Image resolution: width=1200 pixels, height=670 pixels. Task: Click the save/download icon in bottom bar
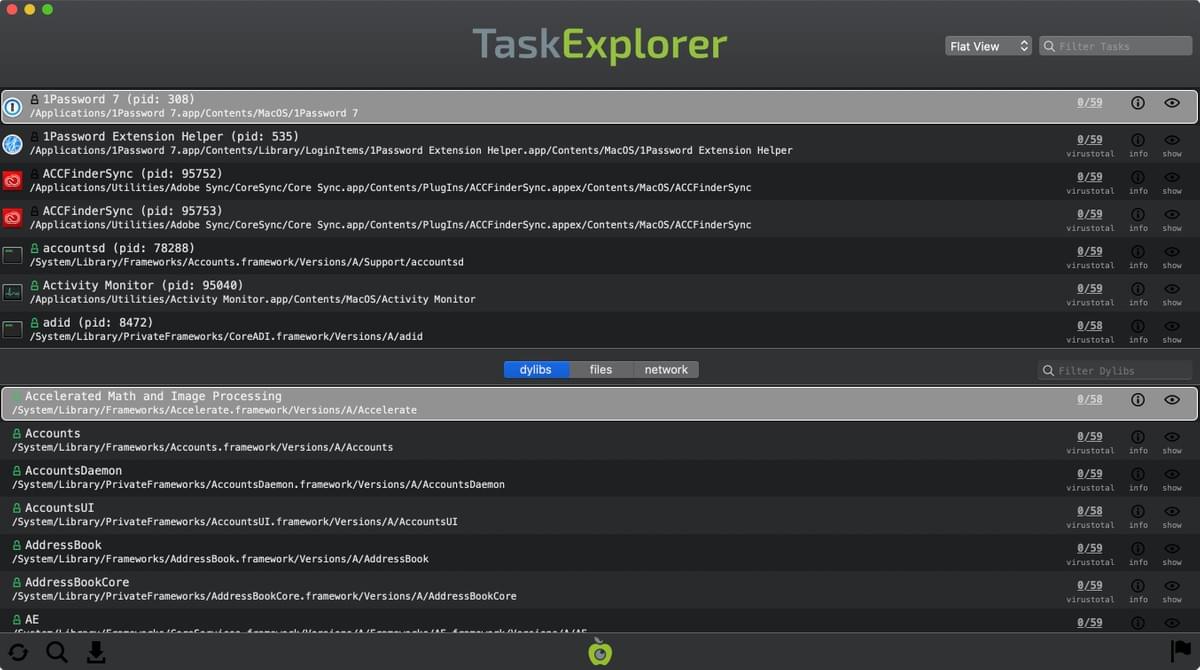point(96,653)
